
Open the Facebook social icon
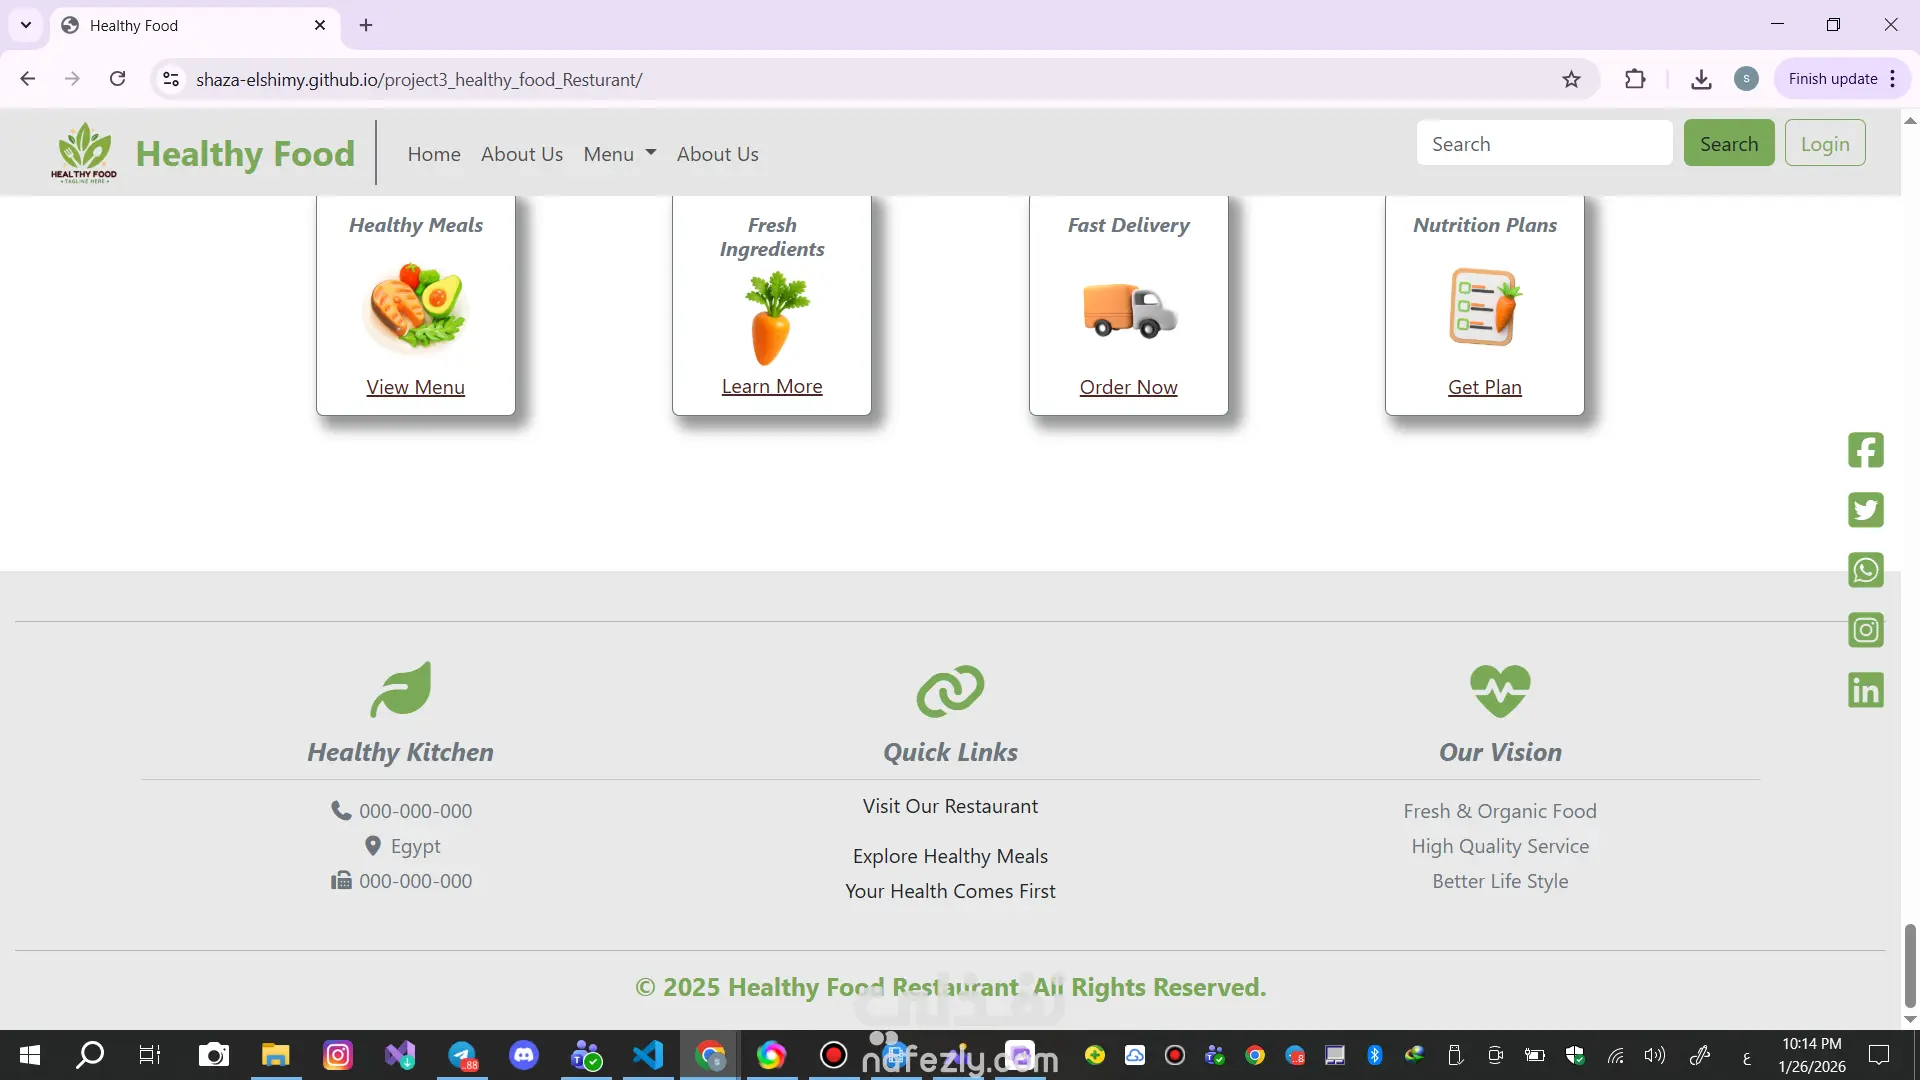point(1865,450)
